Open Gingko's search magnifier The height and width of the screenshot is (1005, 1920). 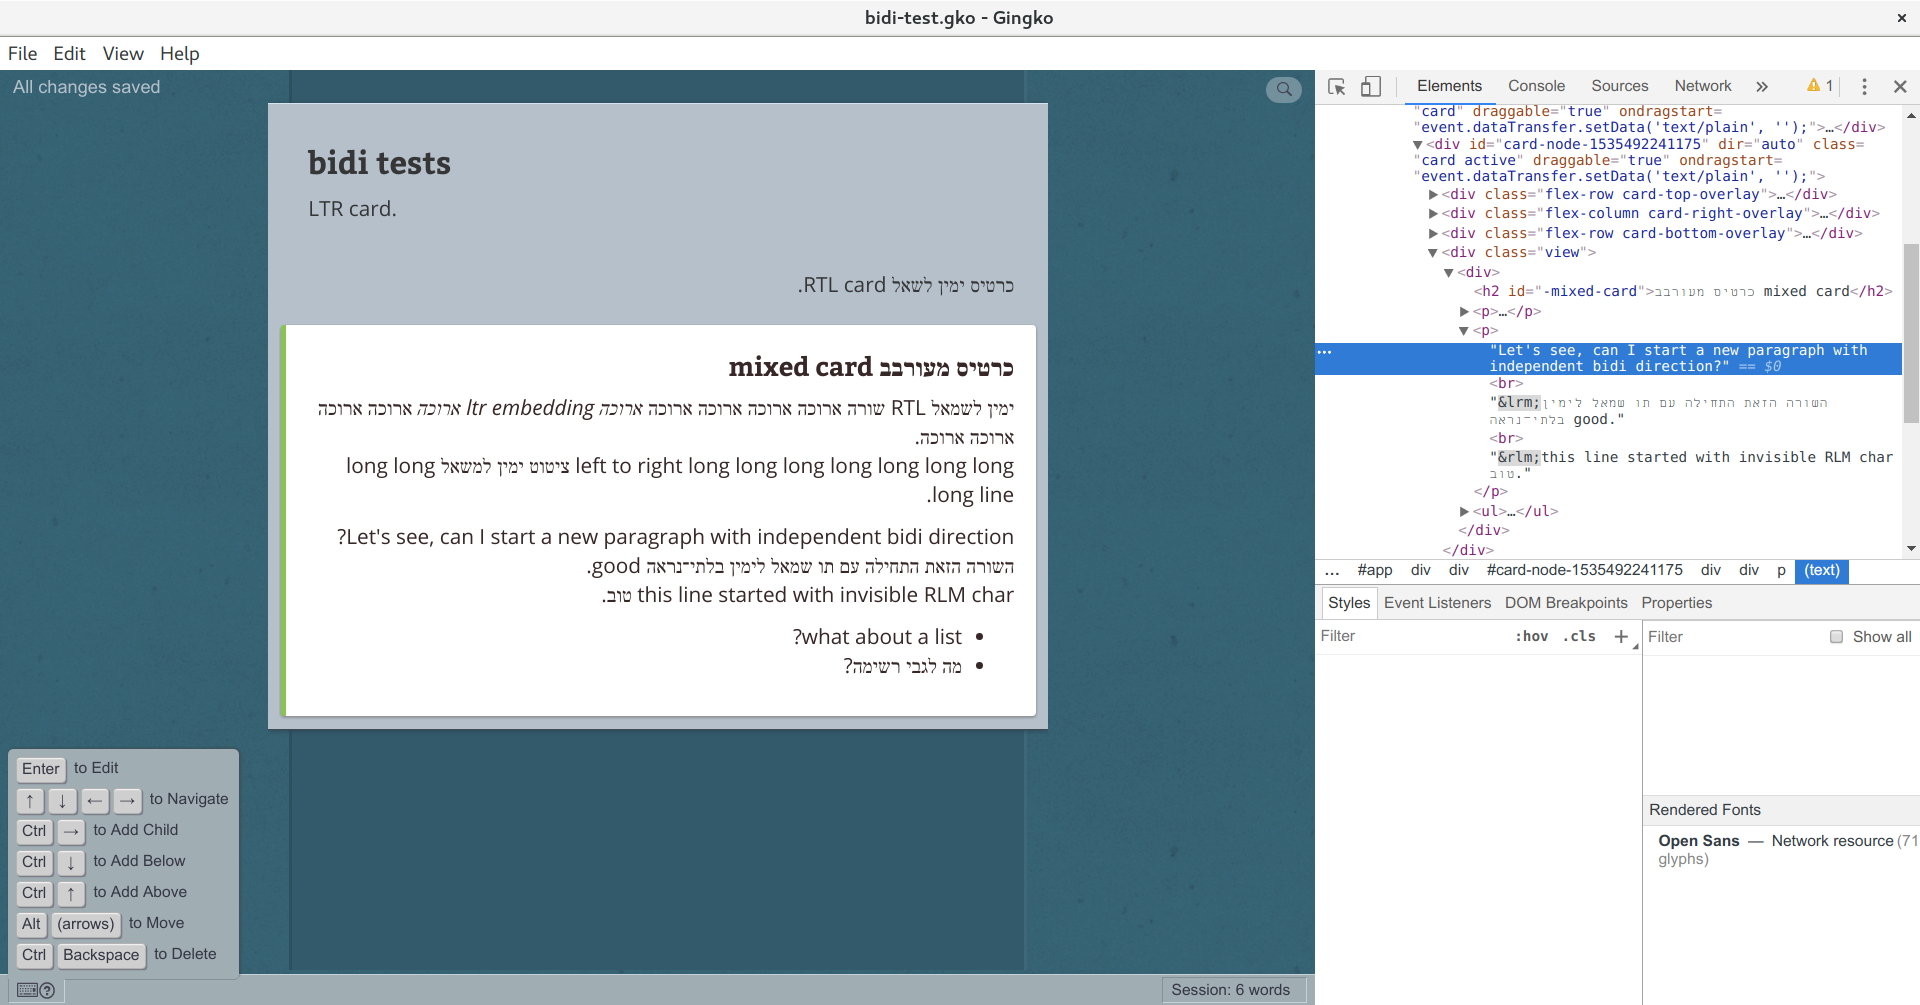(1283, 89)
